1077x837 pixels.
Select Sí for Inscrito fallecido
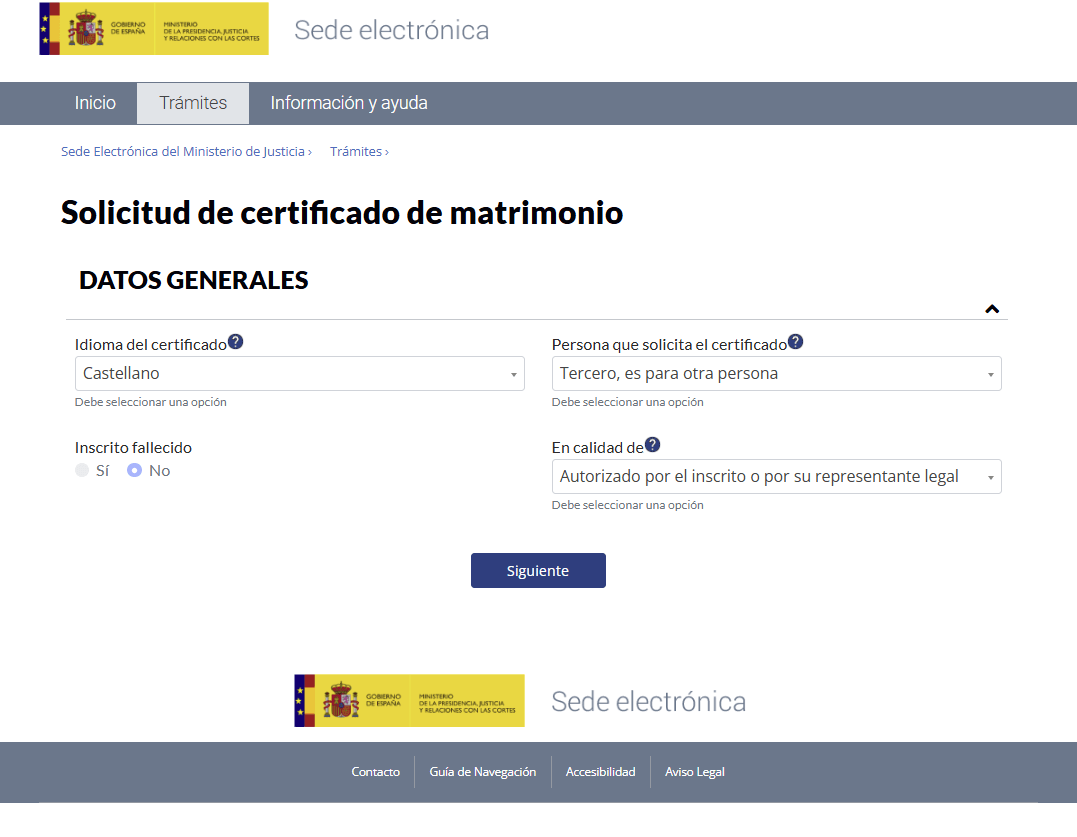[82, 469]
